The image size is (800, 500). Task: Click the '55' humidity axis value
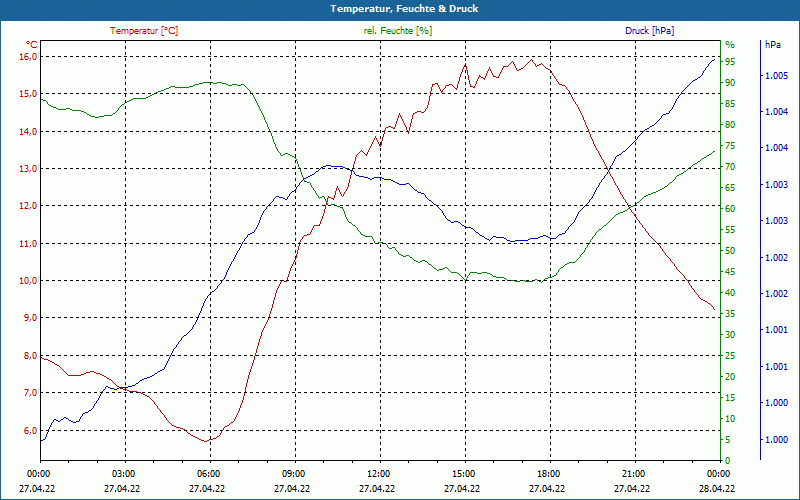pos(730,230)
